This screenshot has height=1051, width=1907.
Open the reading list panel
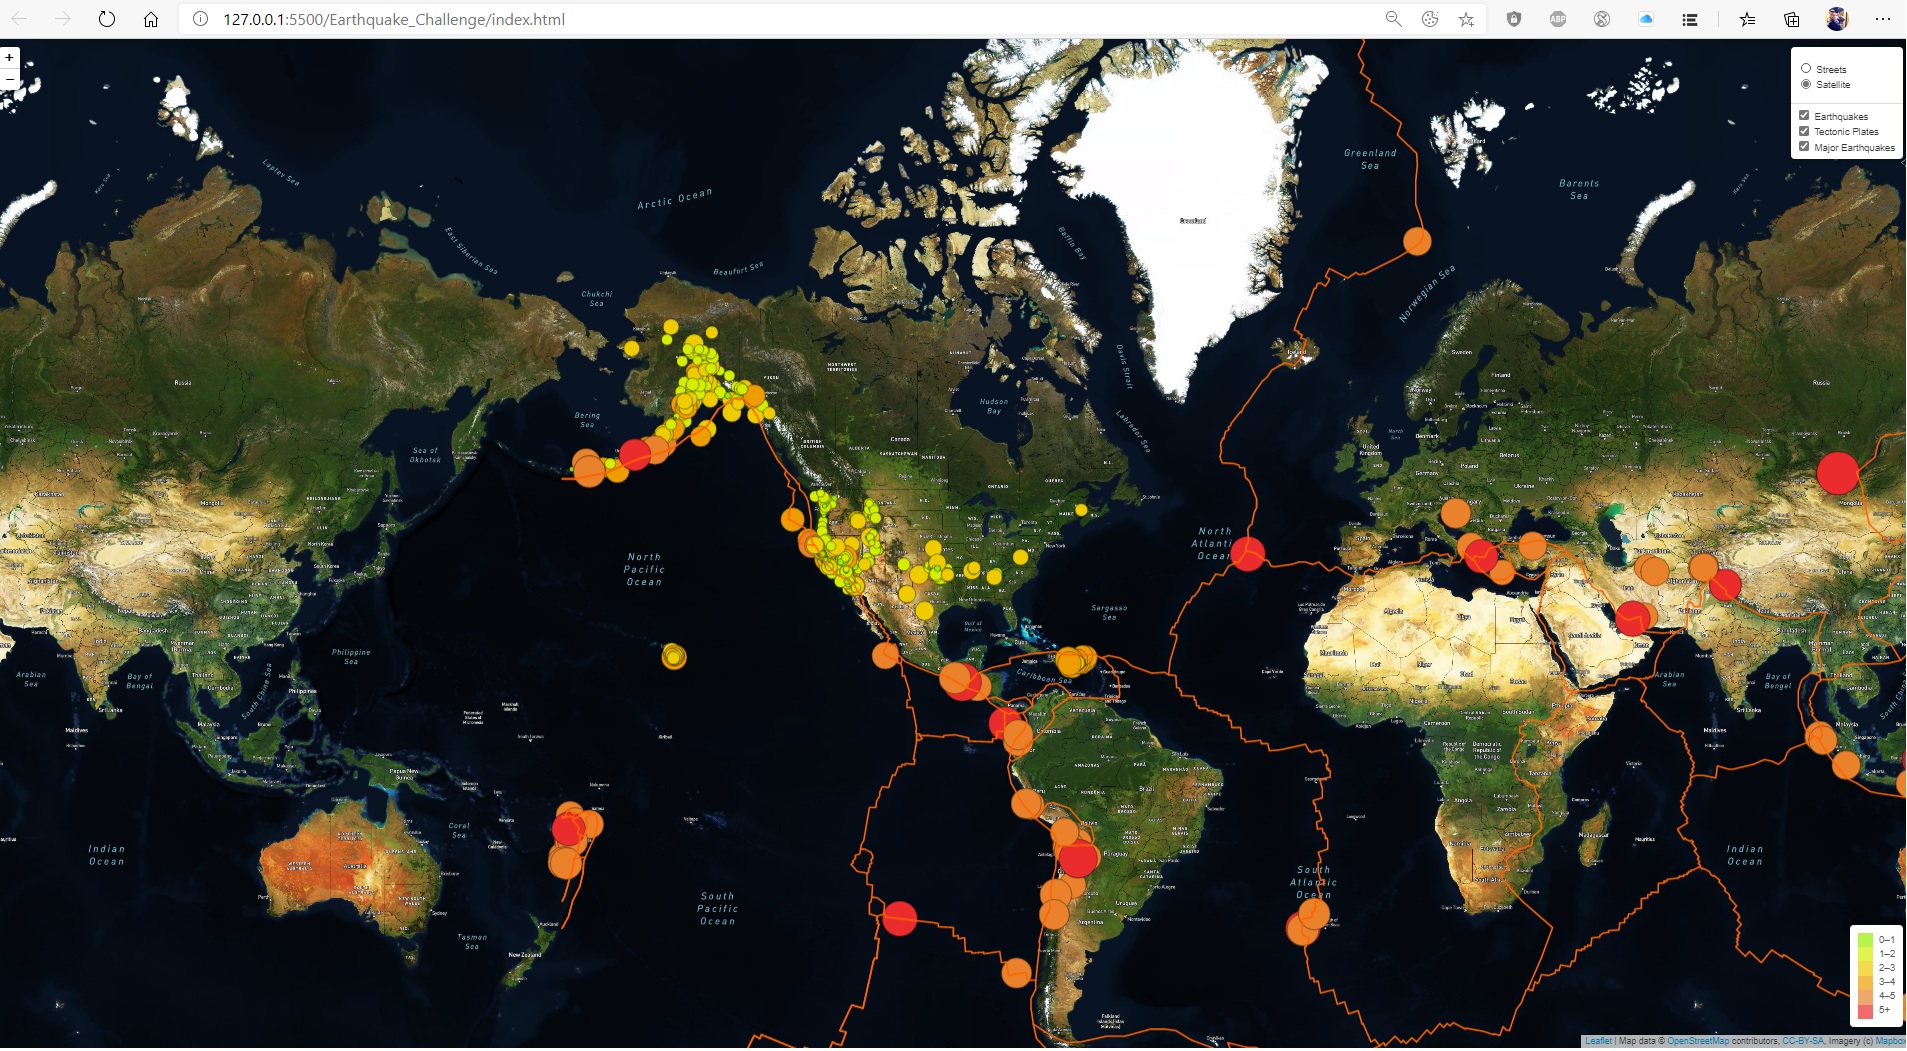pyautogui.click(x=1691, y=18)
